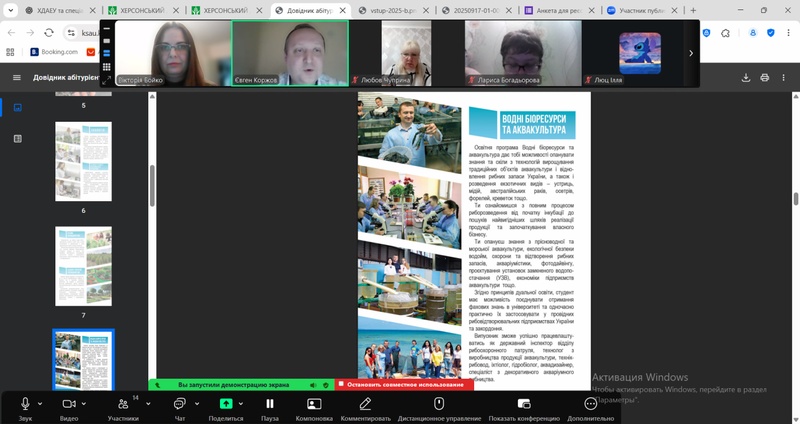Open the Дополнительно more options menu
Screen dimensions: 800x424
point(590,404)
